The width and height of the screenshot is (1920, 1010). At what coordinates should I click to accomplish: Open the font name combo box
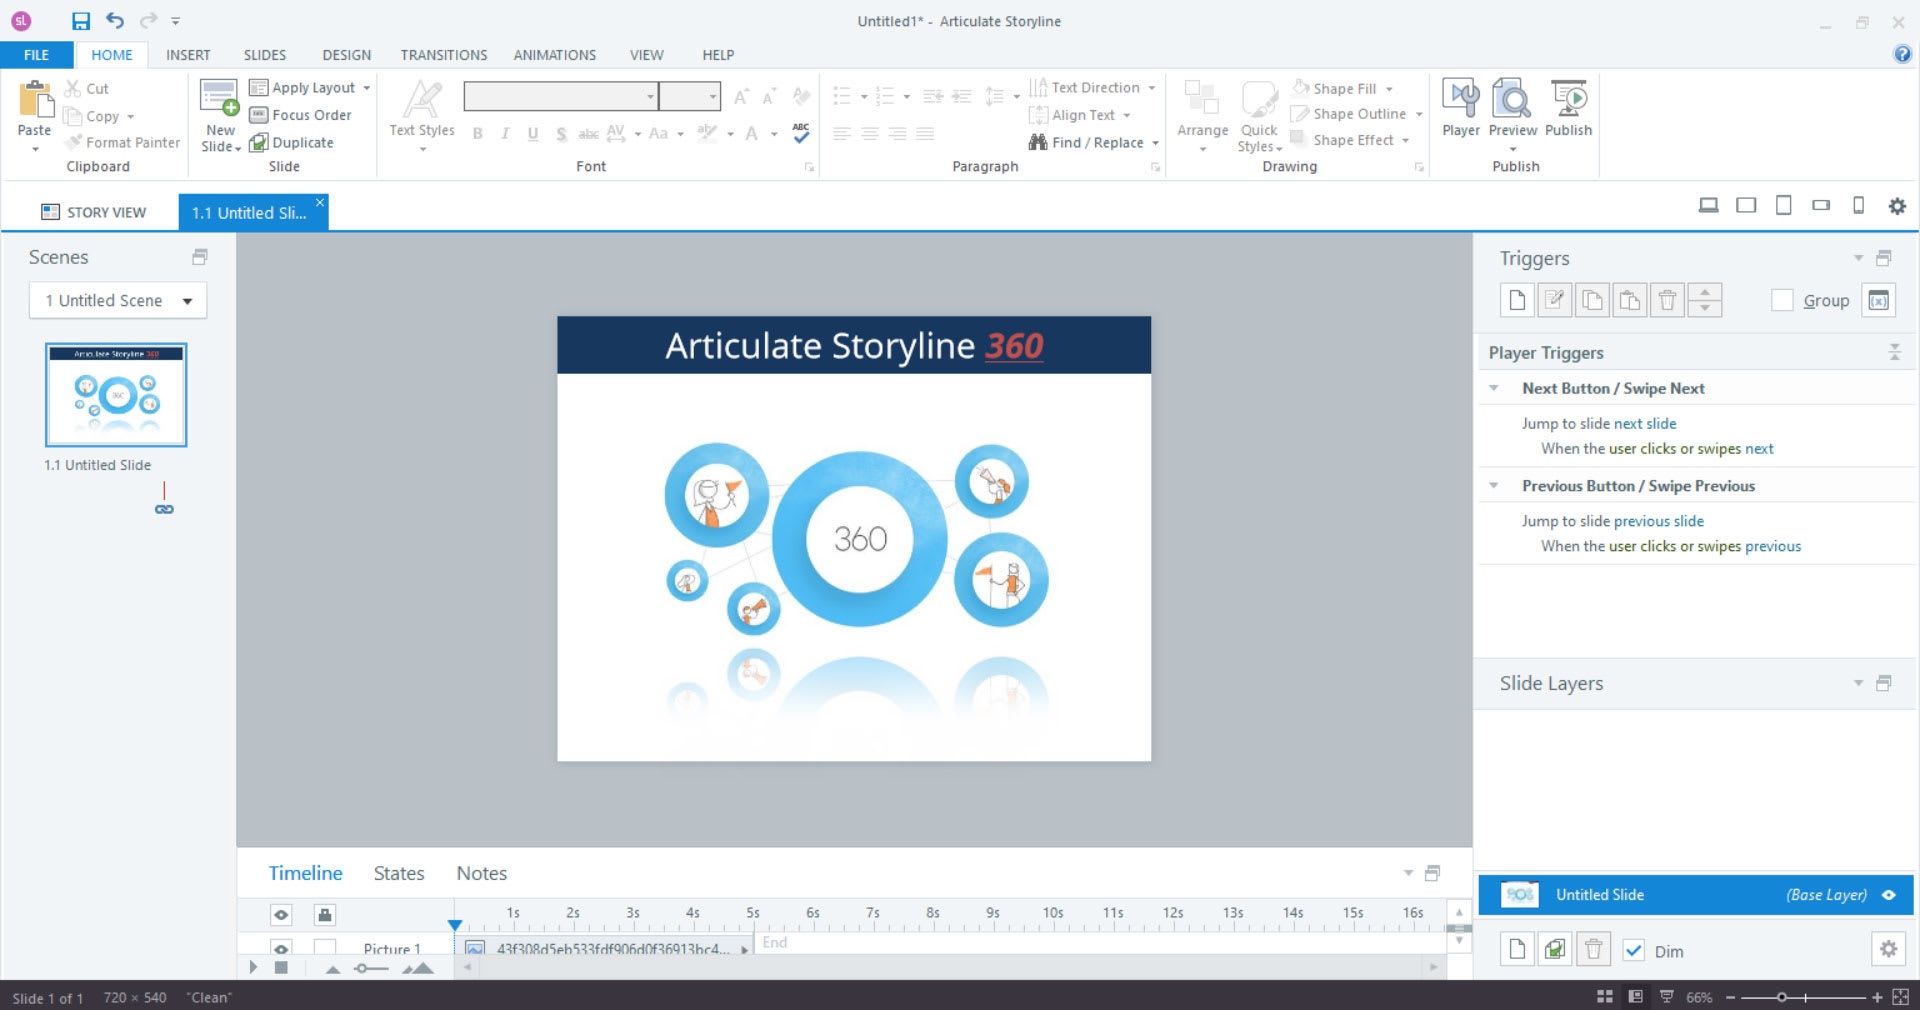pos(561,96)
